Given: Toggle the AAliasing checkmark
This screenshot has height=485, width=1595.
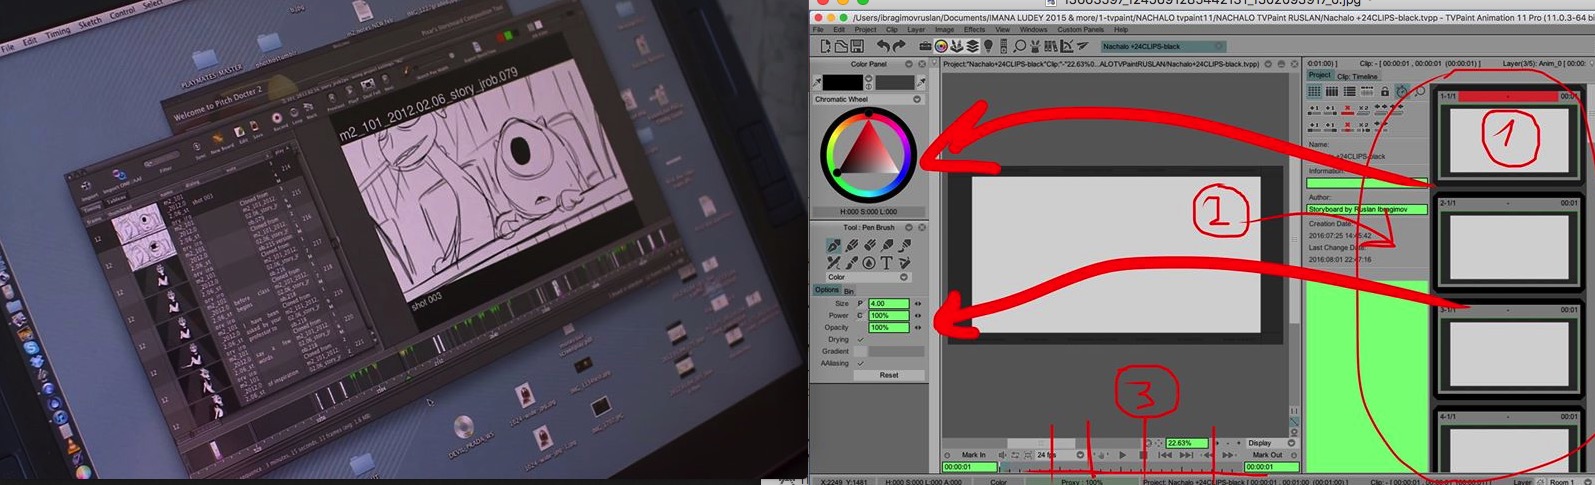Looking at the screenshot, I should pos(860,363).
